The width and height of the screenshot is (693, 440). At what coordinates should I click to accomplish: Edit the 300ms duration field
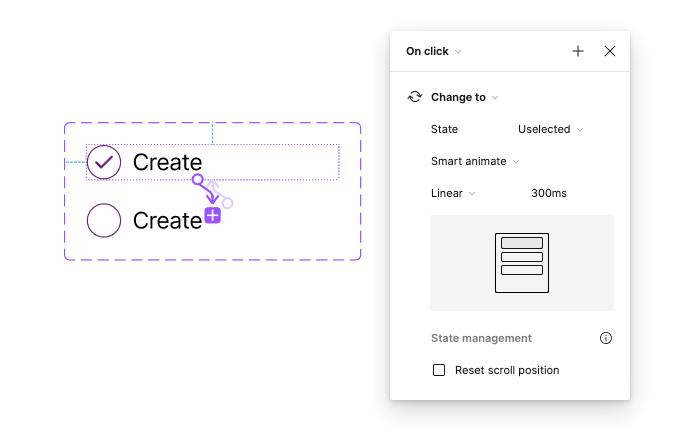click(549, 193)
